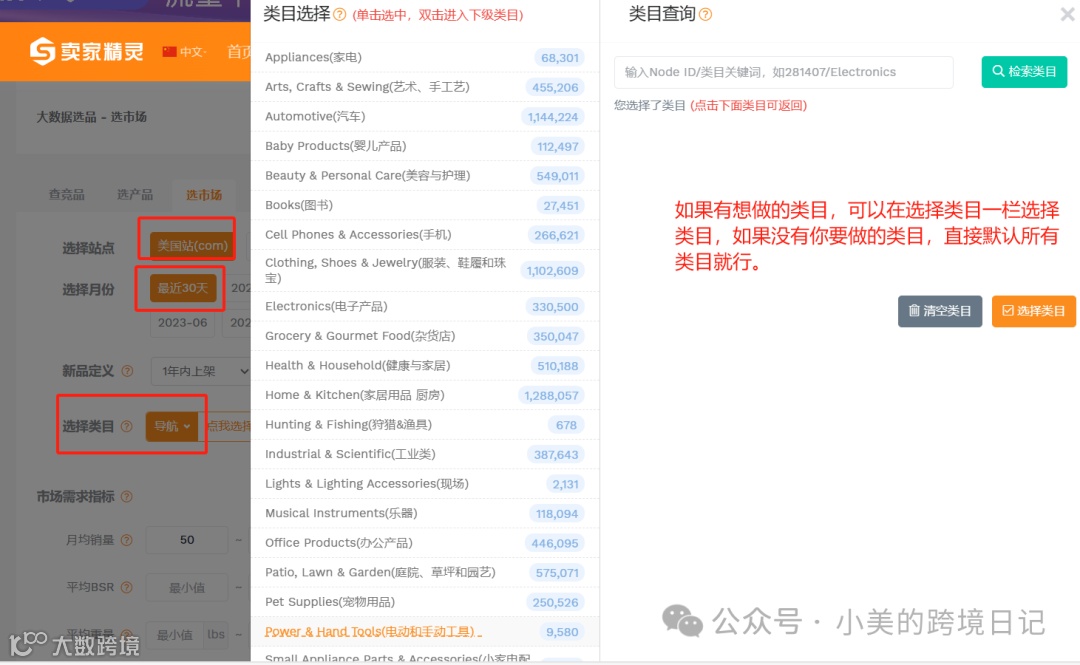Image resolution: width=1080 pixels, height=665 pixels.
Task: Select Arts, Crafts & Sewing category
Action: tap(425, 87)
